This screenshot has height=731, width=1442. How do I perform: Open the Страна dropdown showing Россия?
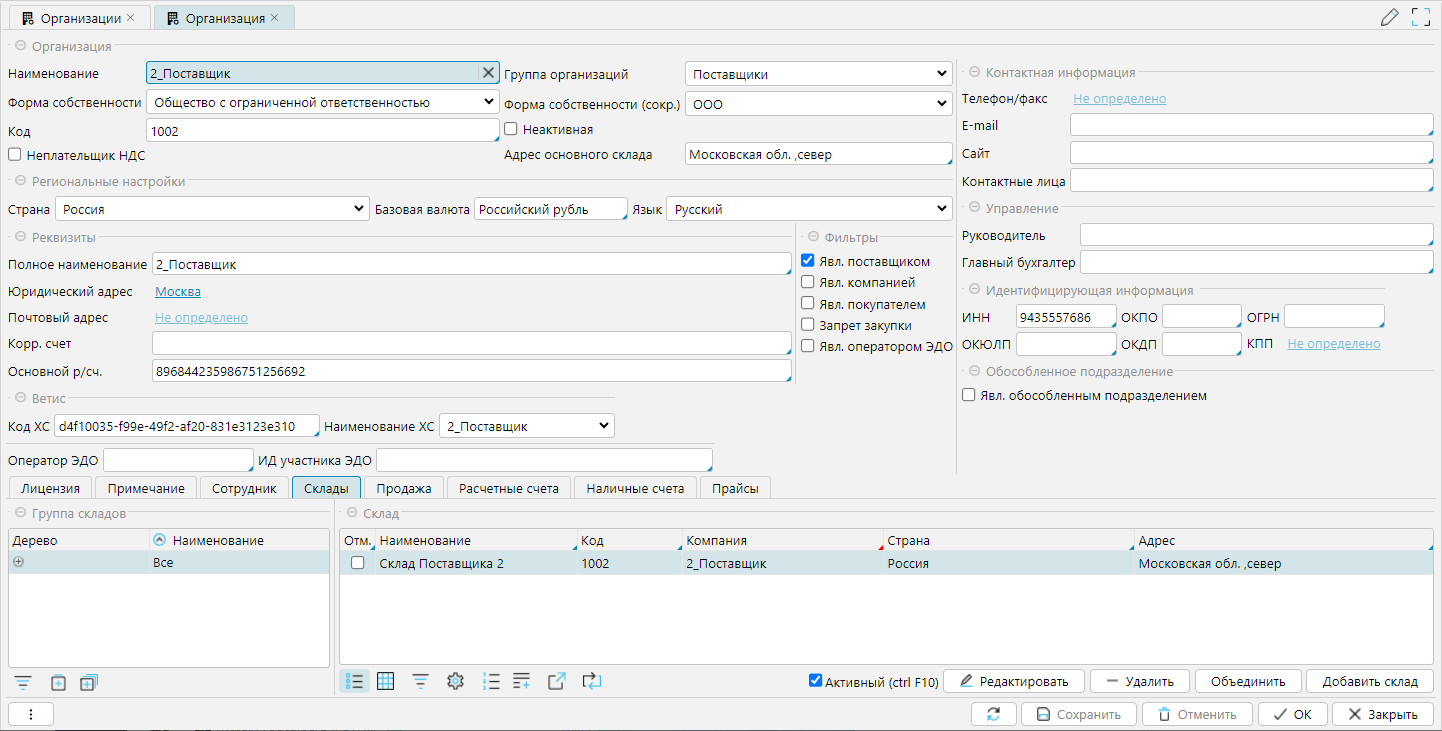[212, 209]
